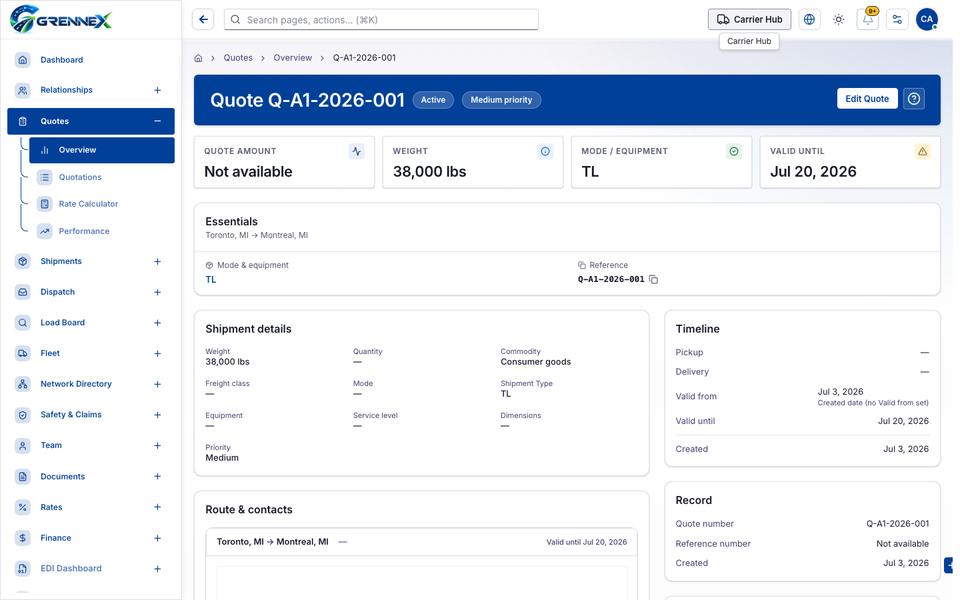
Task: Focus the search pages and actions field
Action: click(x=381, y=20)
